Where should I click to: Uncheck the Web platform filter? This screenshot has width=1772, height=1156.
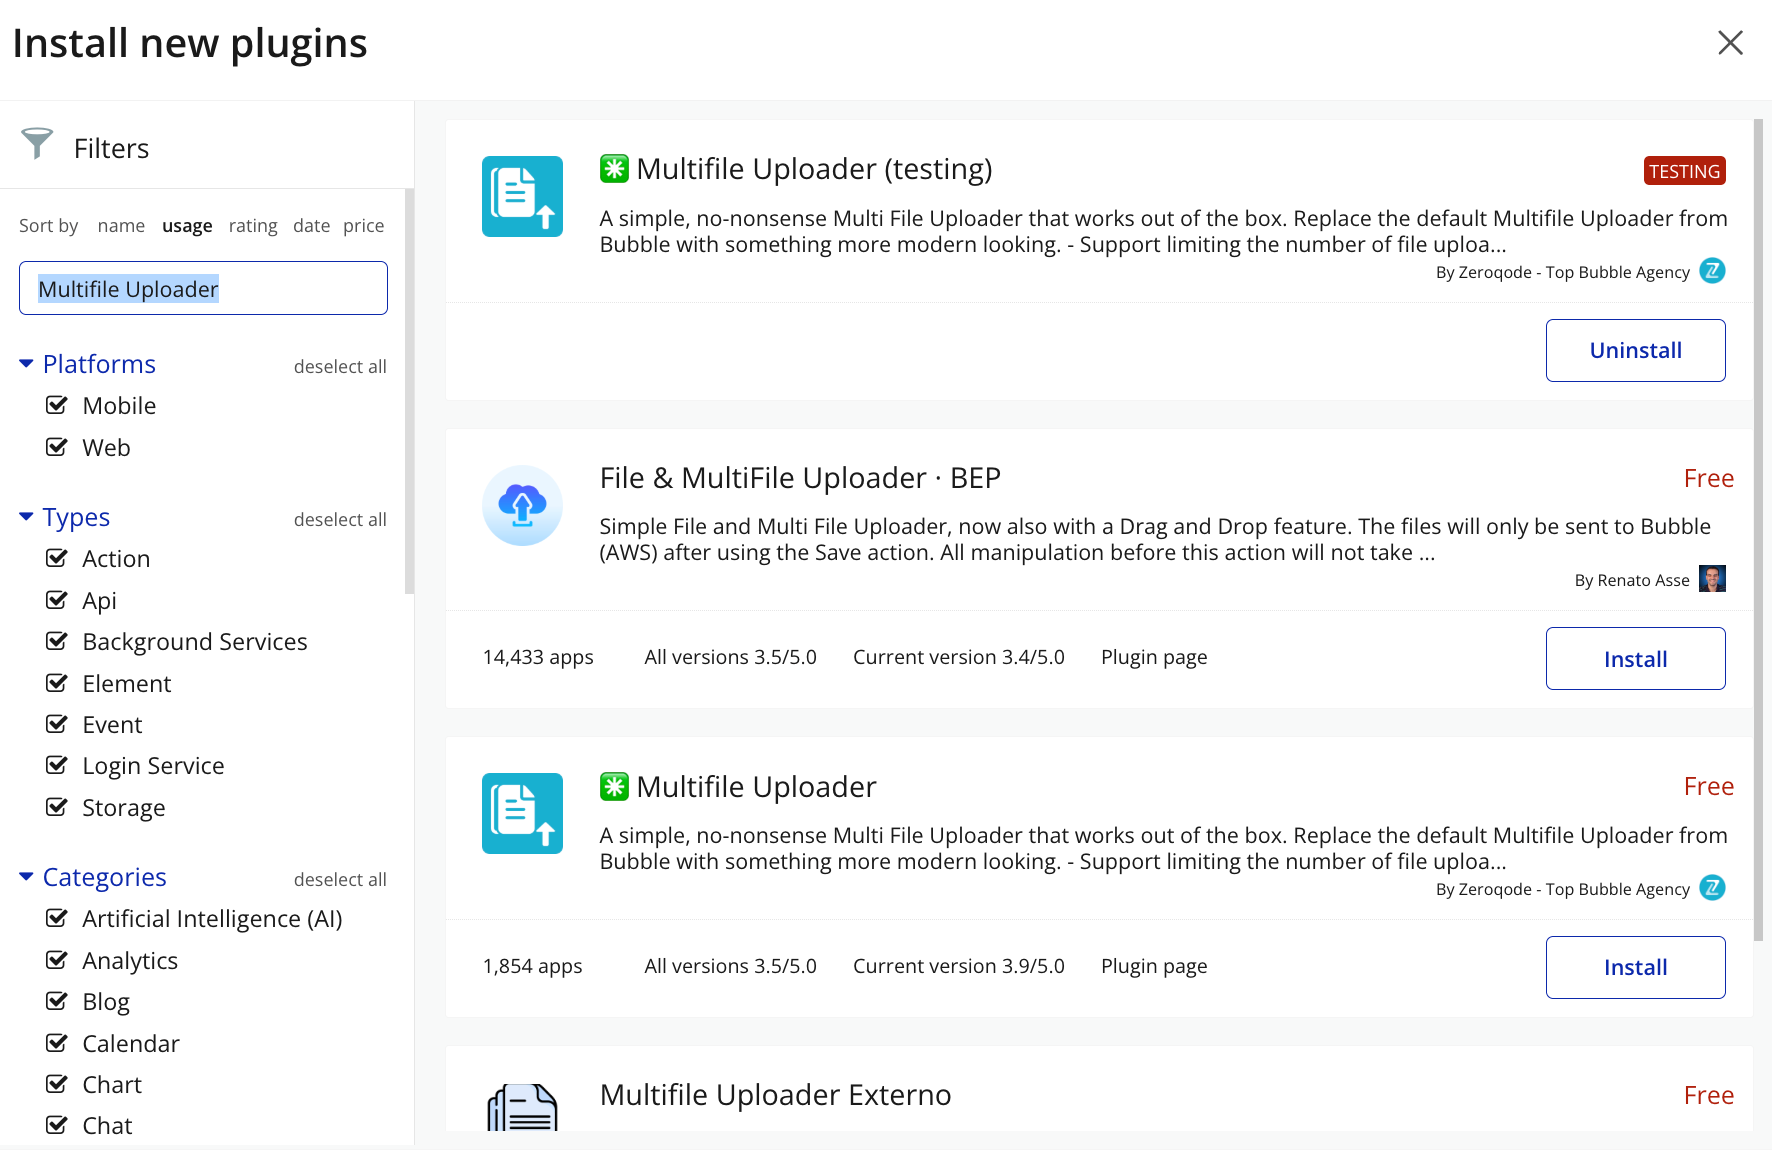click(57, 447)
